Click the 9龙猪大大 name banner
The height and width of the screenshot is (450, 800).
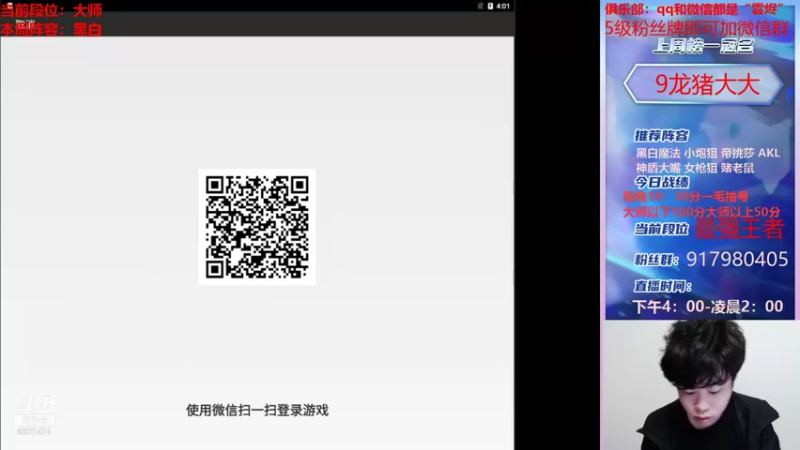[x=704, y=84]
